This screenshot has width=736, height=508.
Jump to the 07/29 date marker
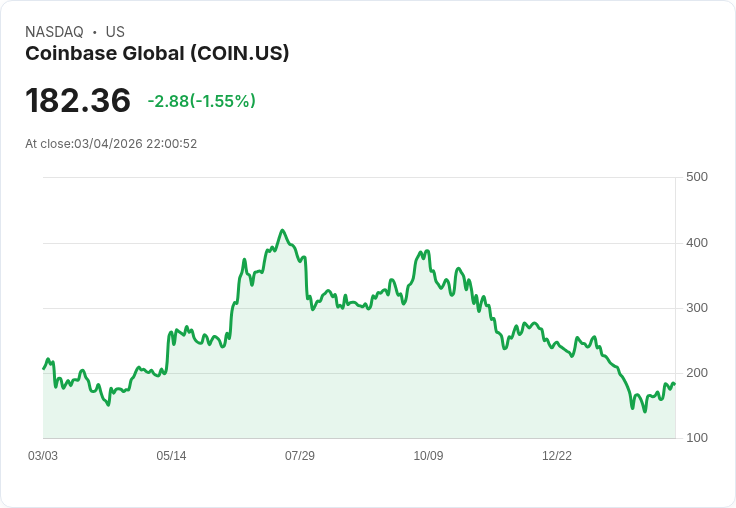click(x=300, y=456)
